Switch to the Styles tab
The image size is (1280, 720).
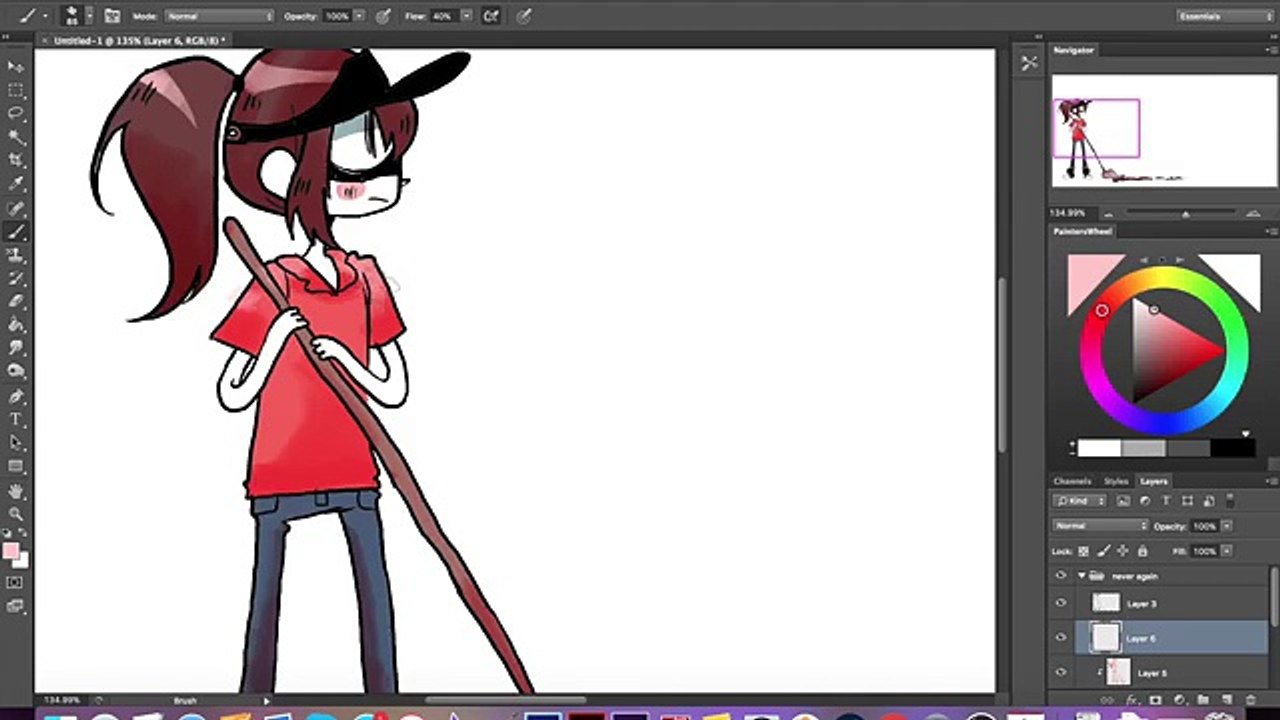1116,481
